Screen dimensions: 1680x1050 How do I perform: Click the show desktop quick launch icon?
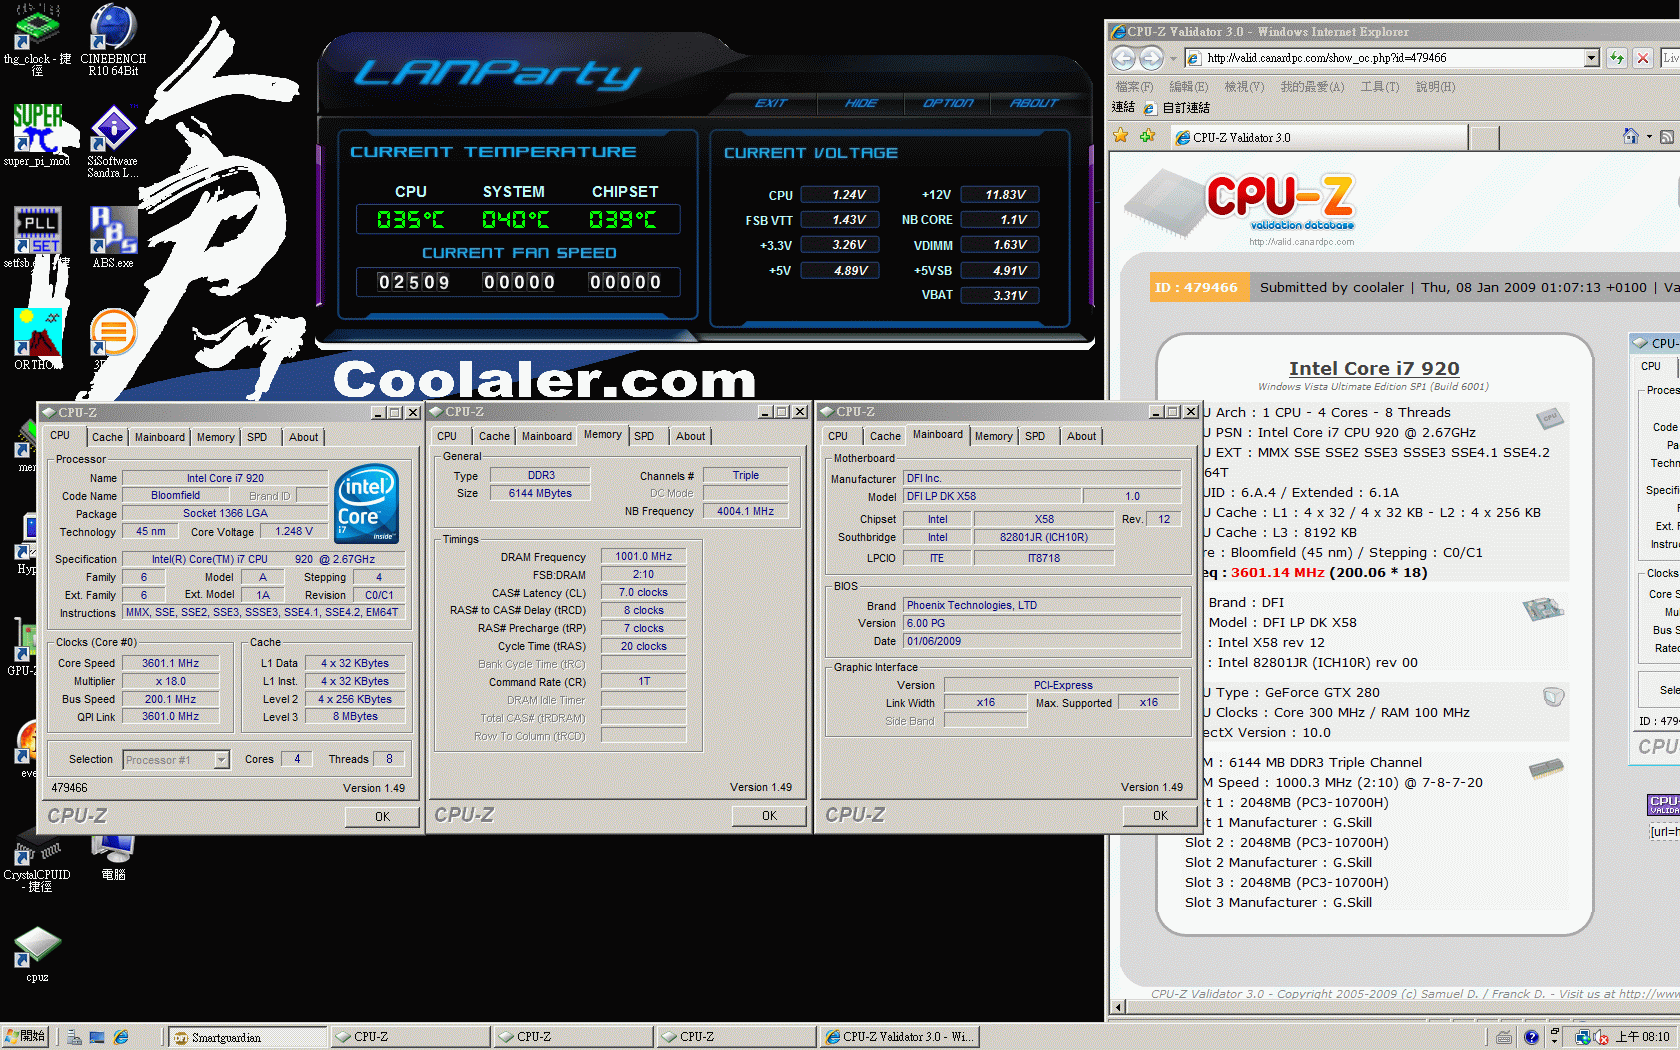tap(97, 1037)
